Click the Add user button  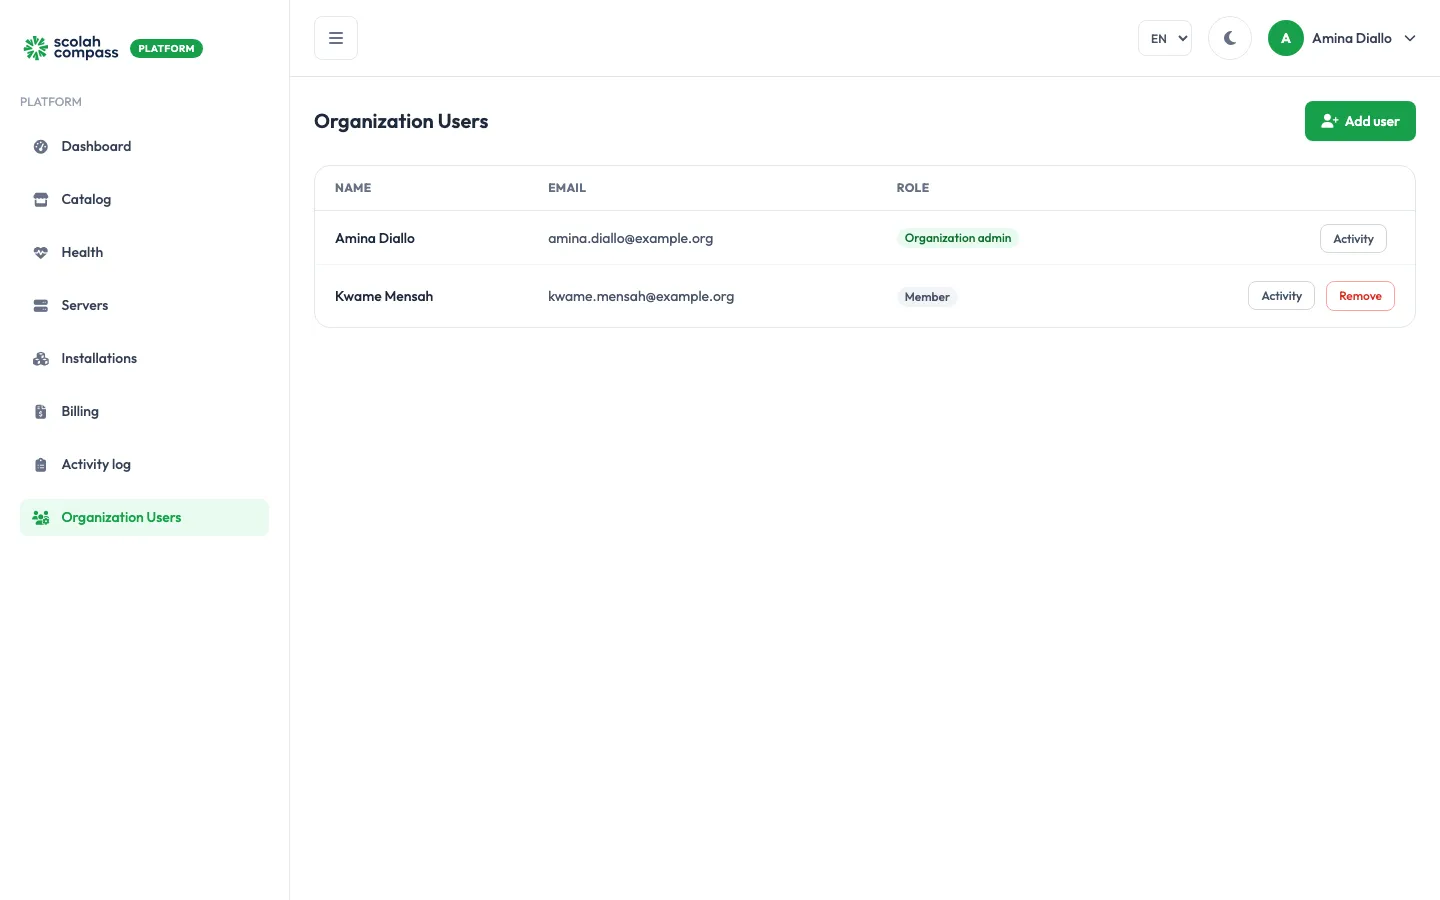pos(1360,121)
